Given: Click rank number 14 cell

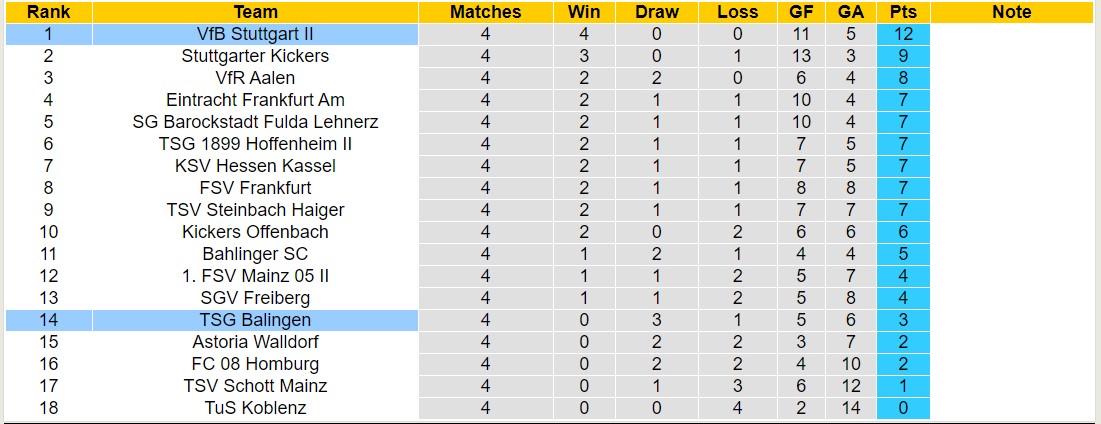Looking at the screenshot, I should coord(48,320).
